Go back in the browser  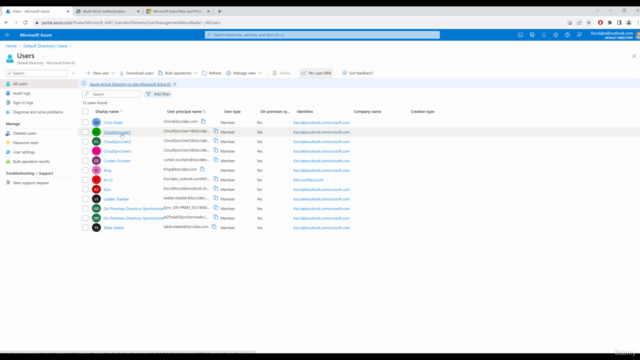click(7, 22)
